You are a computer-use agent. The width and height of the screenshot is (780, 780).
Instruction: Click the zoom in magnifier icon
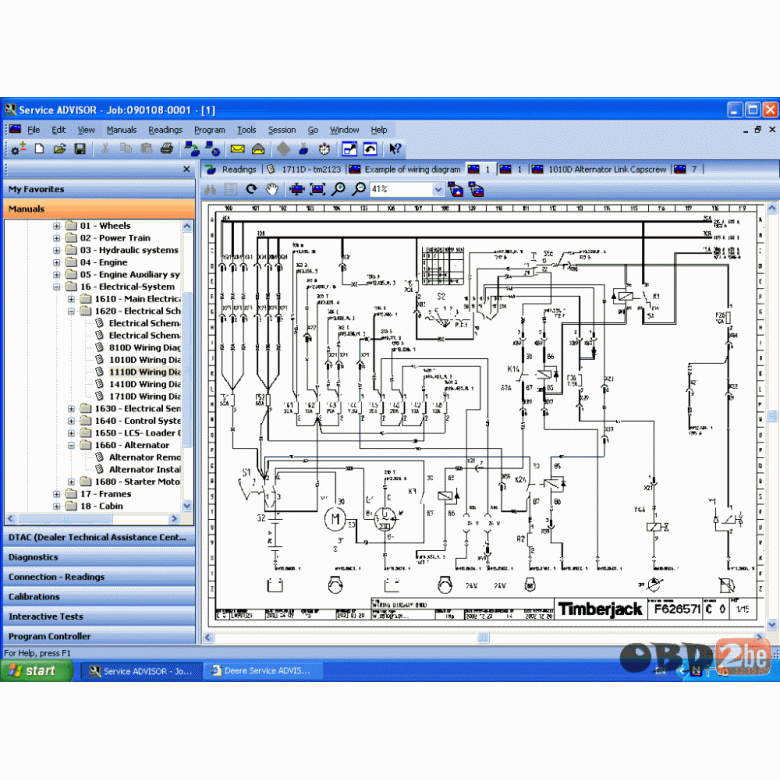click(x=338, y=189)
